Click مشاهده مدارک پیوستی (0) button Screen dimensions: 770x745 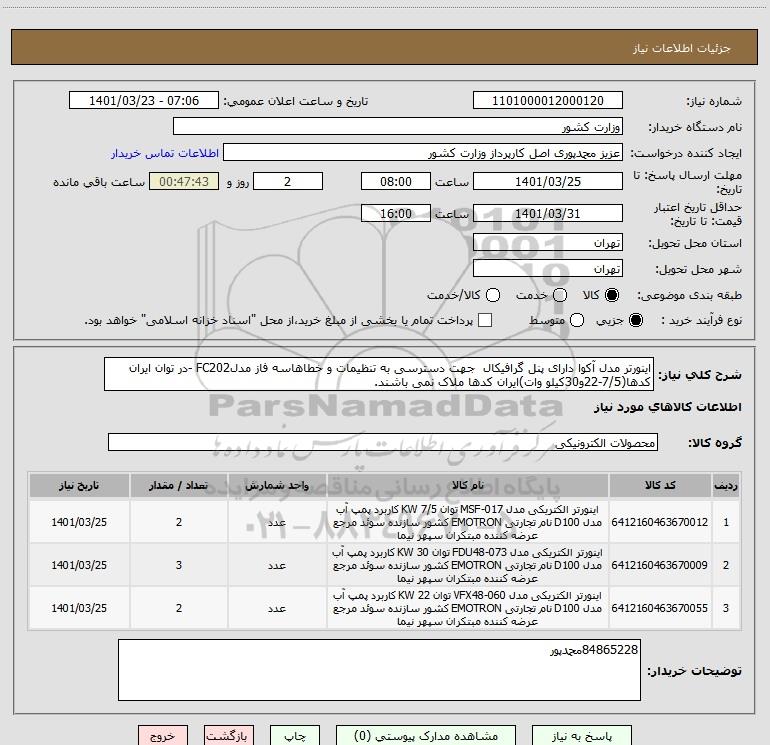(x=426, y=736)
